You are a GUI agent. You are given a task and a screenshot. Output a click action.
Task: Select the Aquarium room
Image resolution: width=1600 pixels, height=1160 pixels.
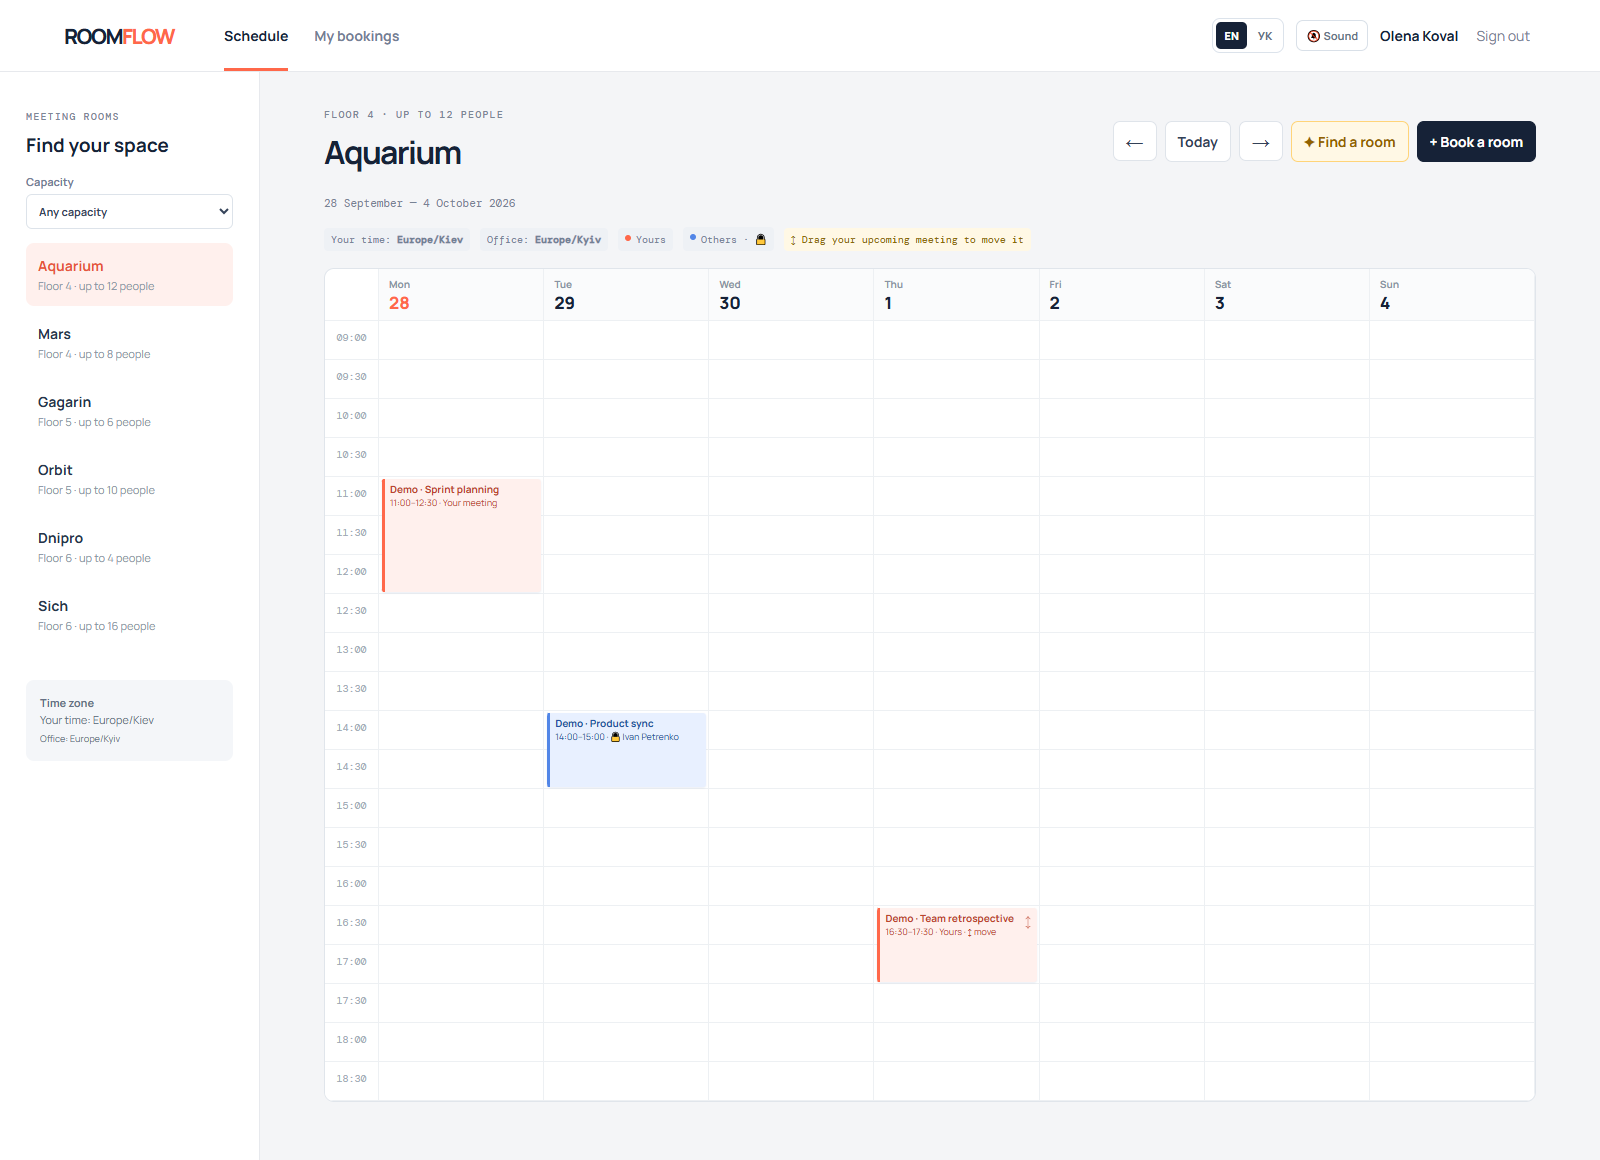tap(129, 275)
